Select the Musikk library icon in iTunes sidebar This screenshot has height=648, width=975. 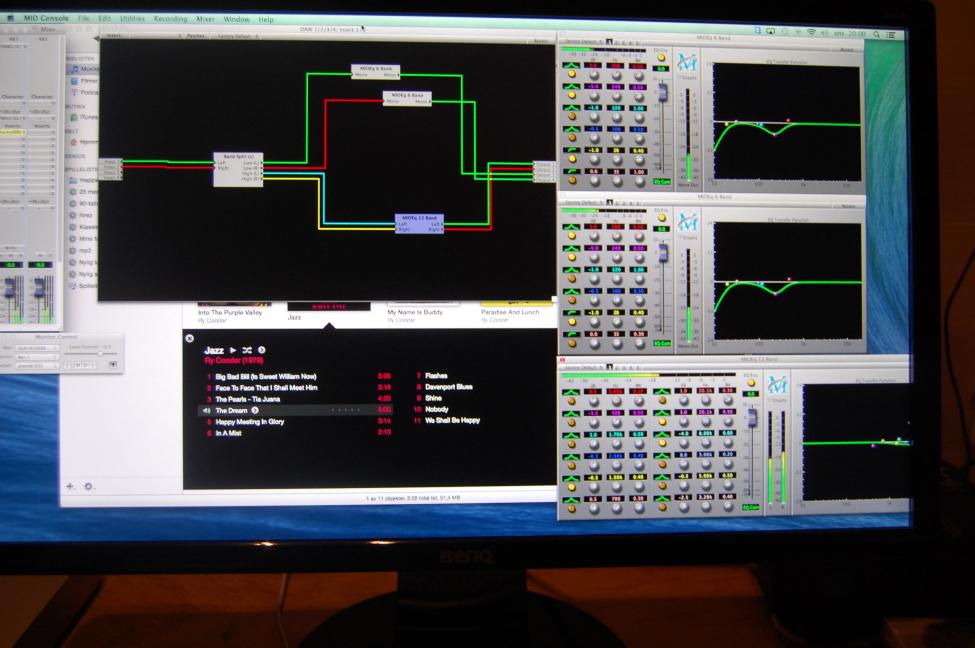tap(75, 69)
